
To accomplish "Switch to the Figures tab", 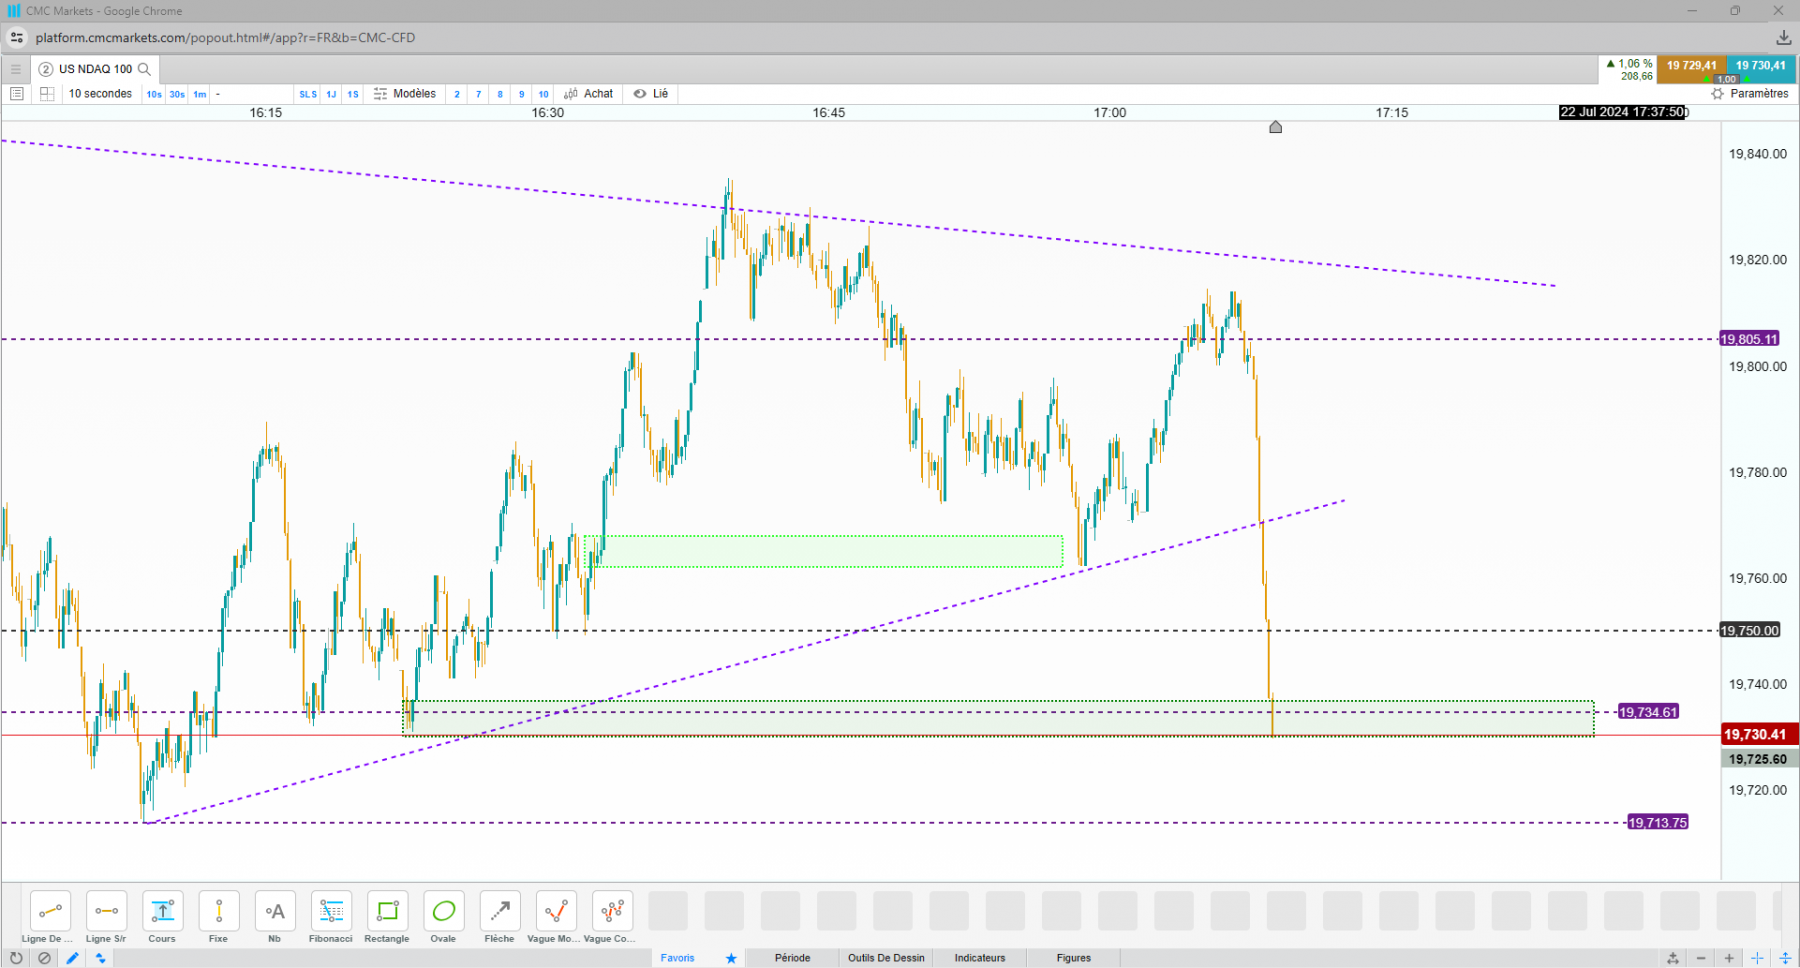I will click(x=1074, y=958).
